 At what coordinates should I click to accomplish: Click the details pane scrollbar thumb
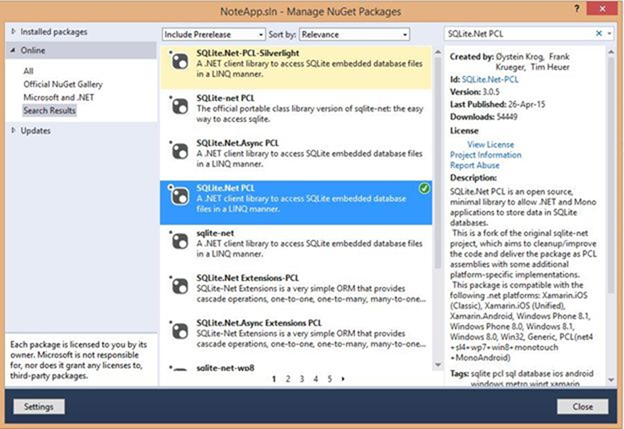(x=611, y=175)
